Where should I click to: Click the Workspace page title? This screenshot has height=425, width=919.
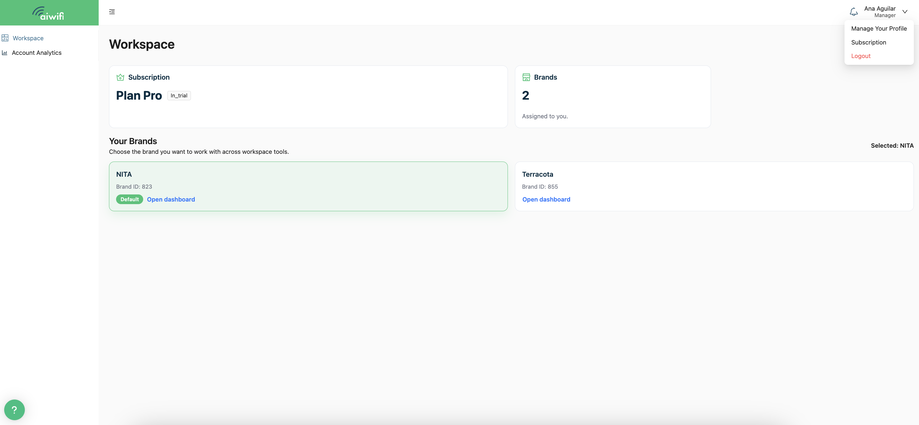coord(142,45)
